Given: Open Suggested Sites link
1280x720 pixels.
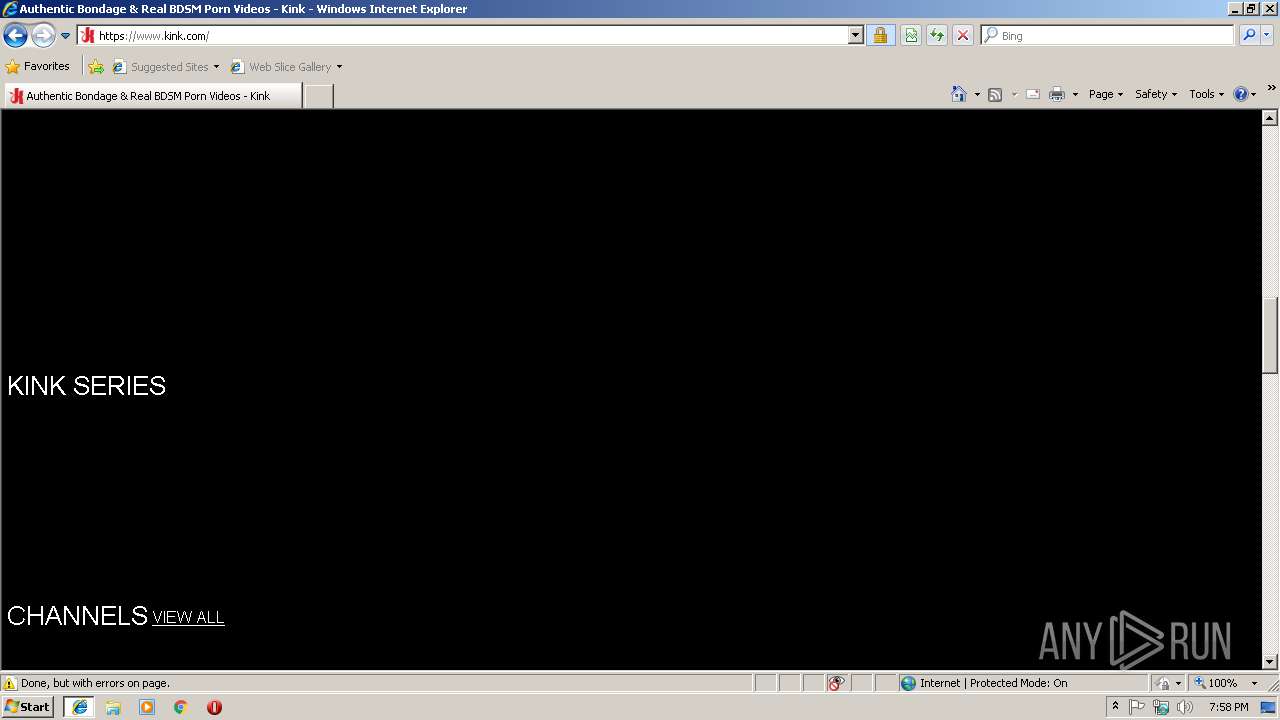Looking at the screenshot, I should point(165,67).
